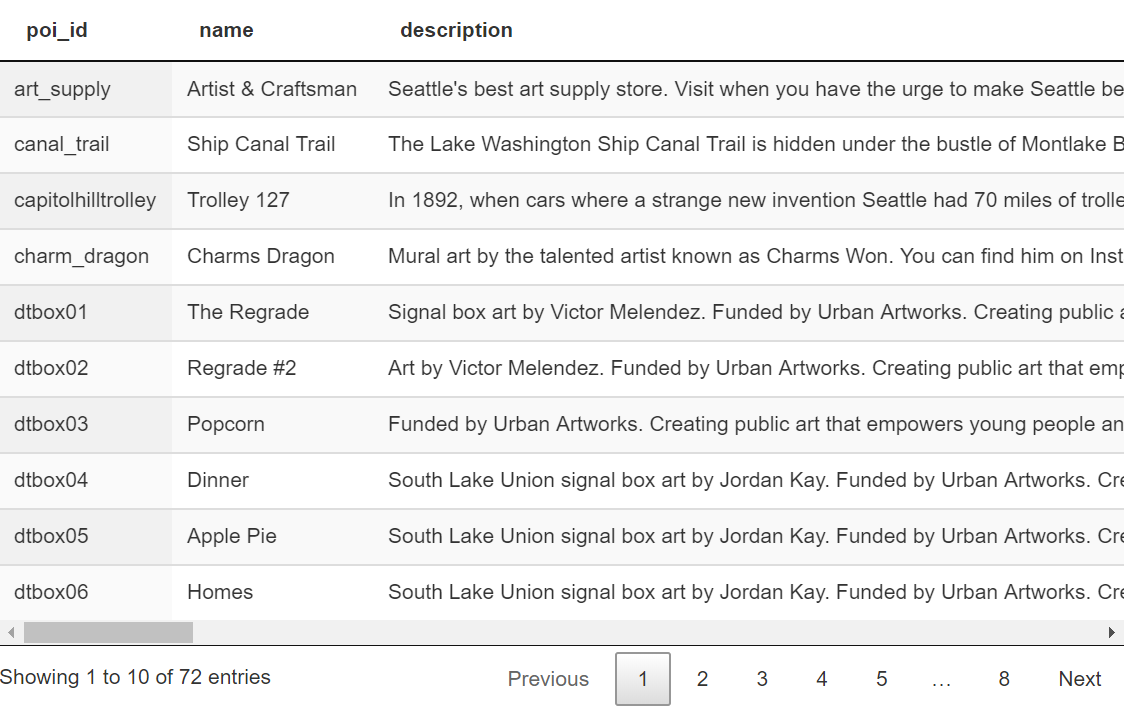1127x706 pixels.
Task: Click the horizontal scrollbar thumb
Action: click(x=109, y=633)
